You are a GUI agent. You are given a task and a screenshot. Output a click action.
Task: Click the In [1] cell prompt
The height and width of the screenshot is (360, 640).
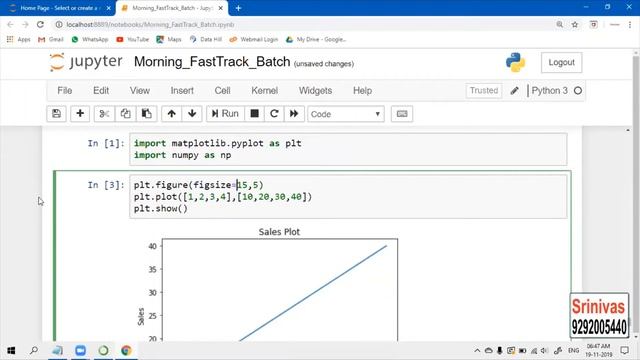point(106,143)
